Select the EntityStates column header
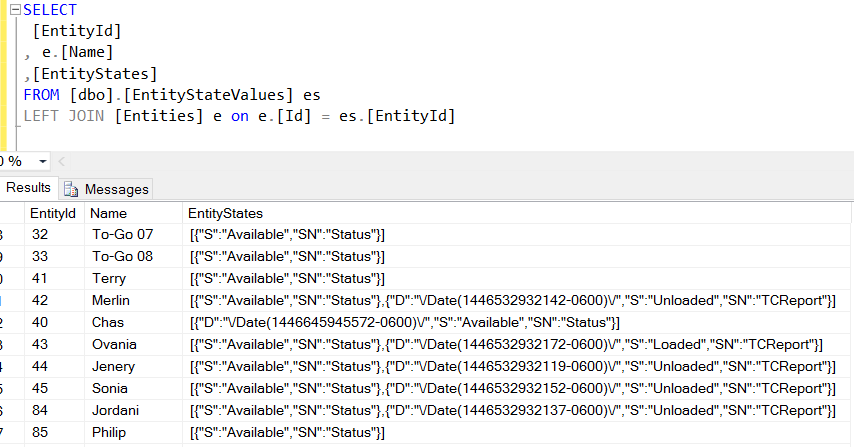Screen dimensions: 854x447 coord(516,213)
